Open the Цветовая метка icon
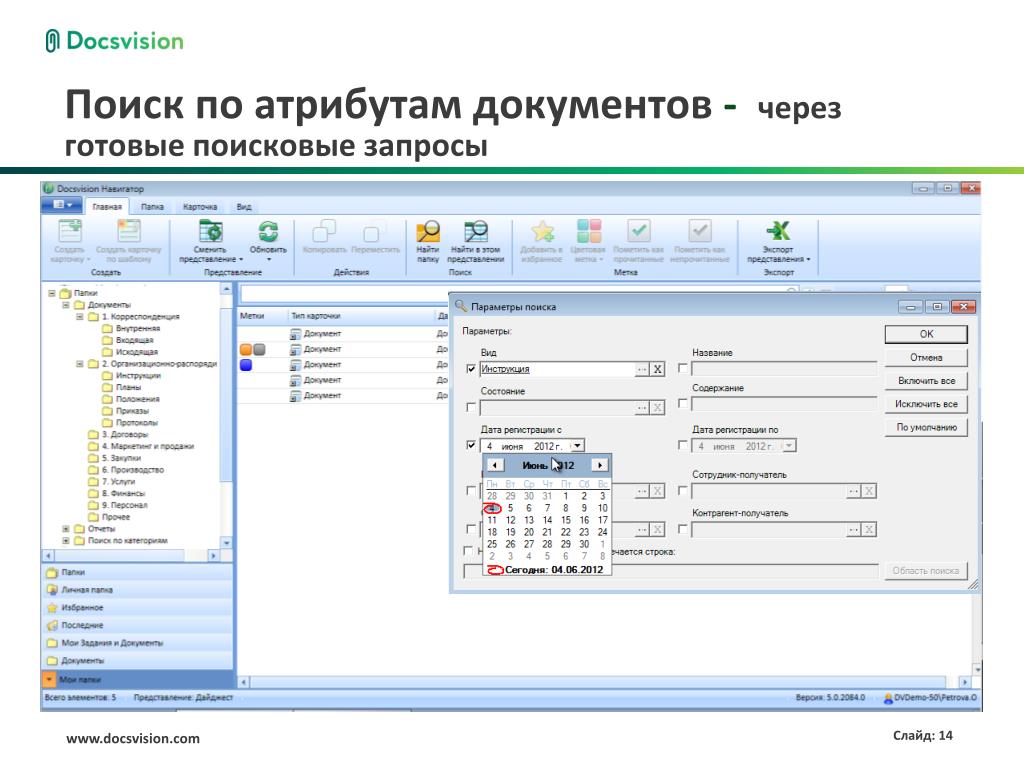The width and height of the screenshot is (1024, 768). [x=588, y=232]
